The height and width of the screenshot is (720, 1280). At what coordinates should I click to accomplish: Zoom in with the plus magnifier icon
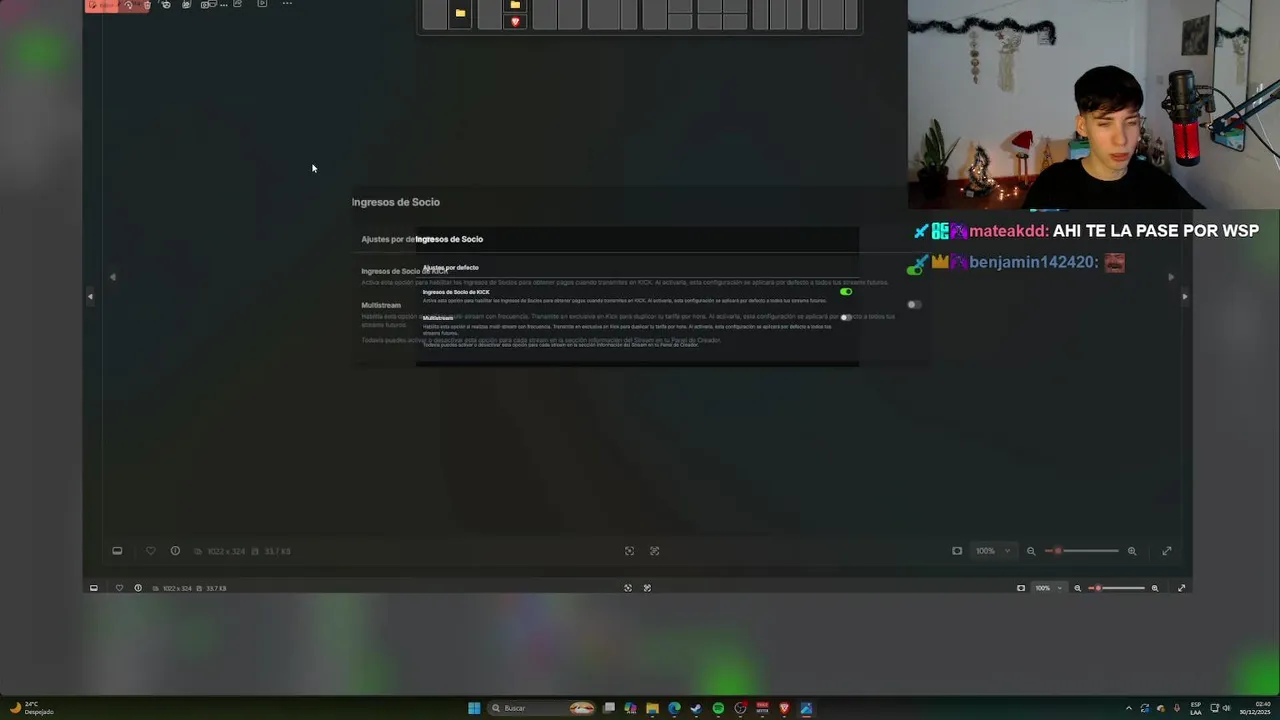[x=1155, y=588]
